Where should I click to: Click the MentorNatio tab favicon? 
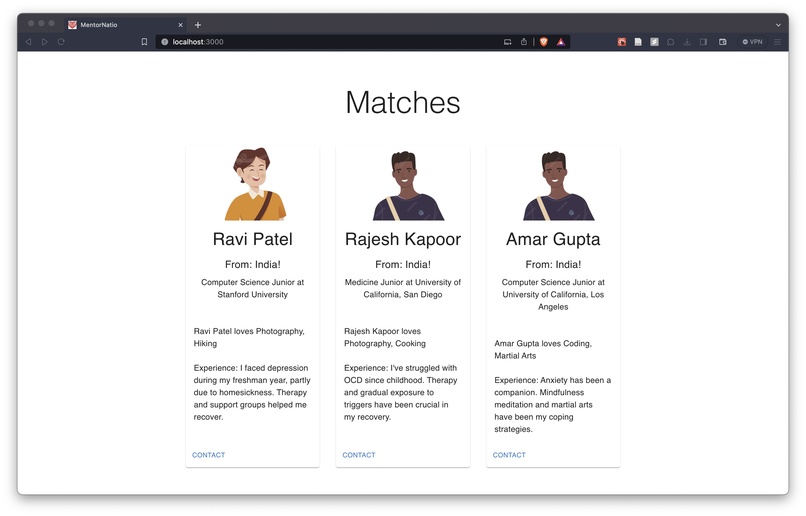pos(72,25)
